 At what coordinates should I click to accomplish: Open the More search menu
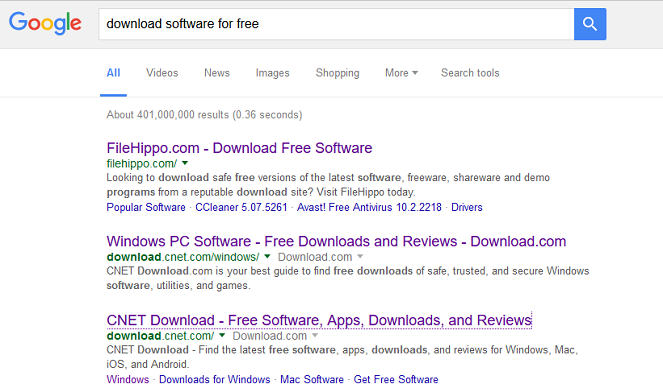tap(401, 73)
